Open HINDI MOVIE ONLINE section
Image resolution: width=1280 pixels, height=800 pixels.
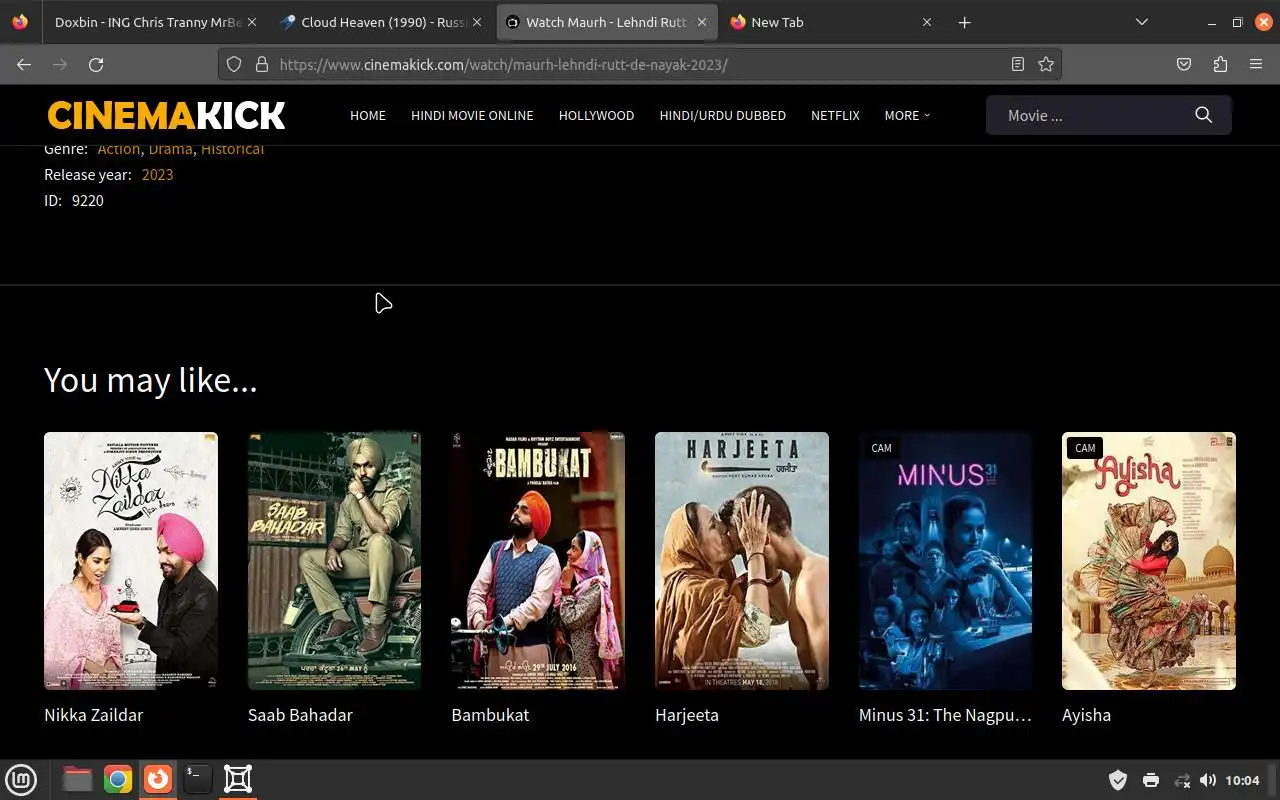472,115
